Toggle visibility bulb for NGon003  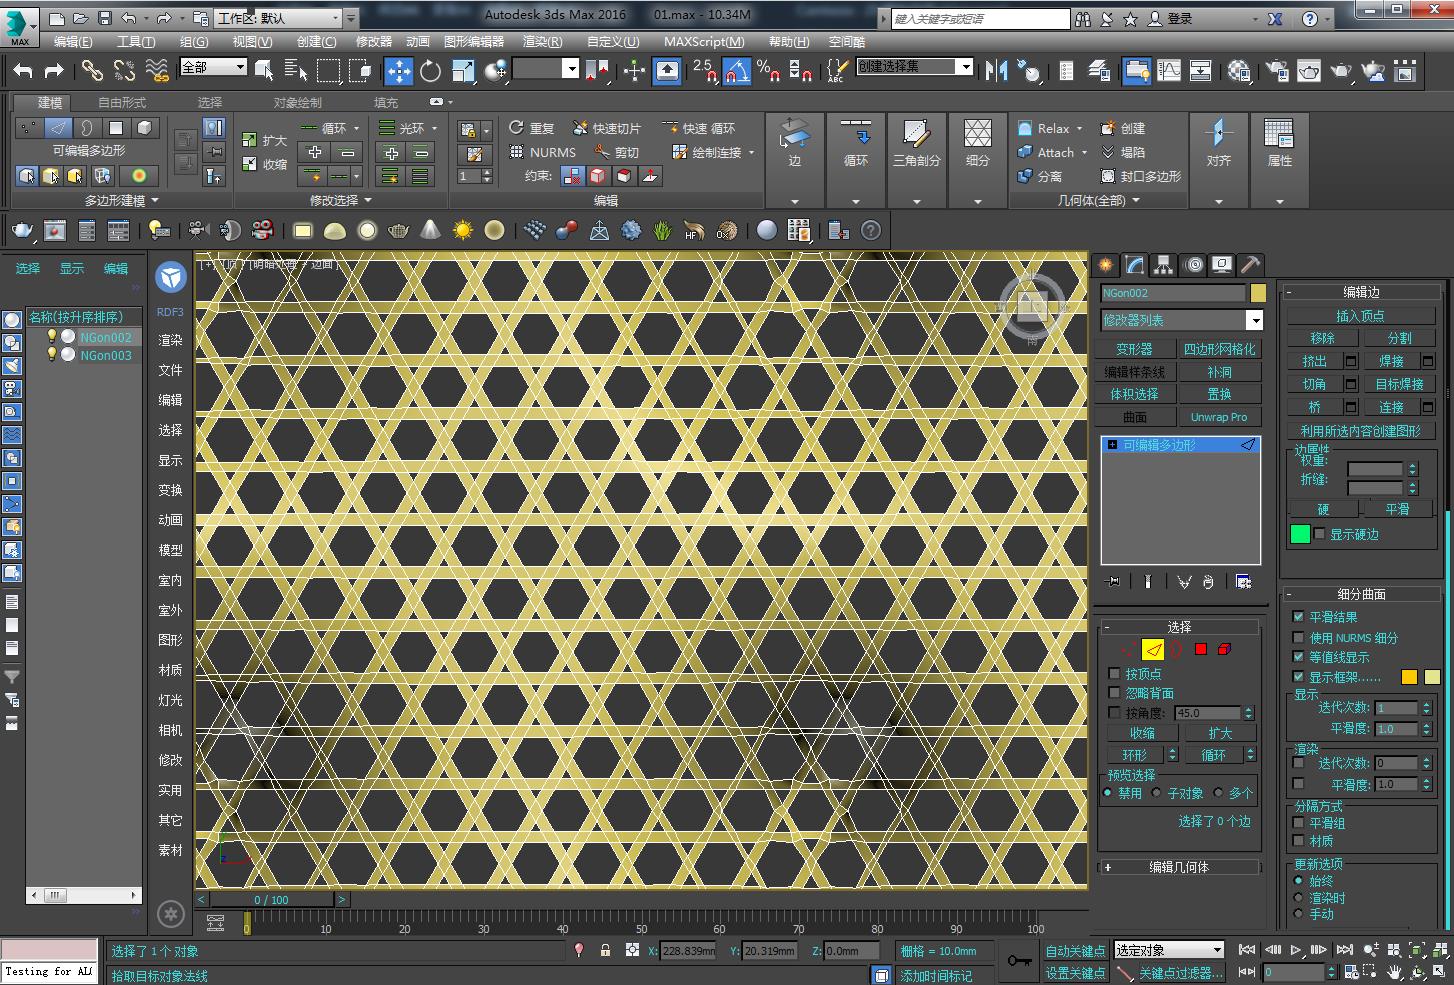pyautogui.click(x=52, y=355)
